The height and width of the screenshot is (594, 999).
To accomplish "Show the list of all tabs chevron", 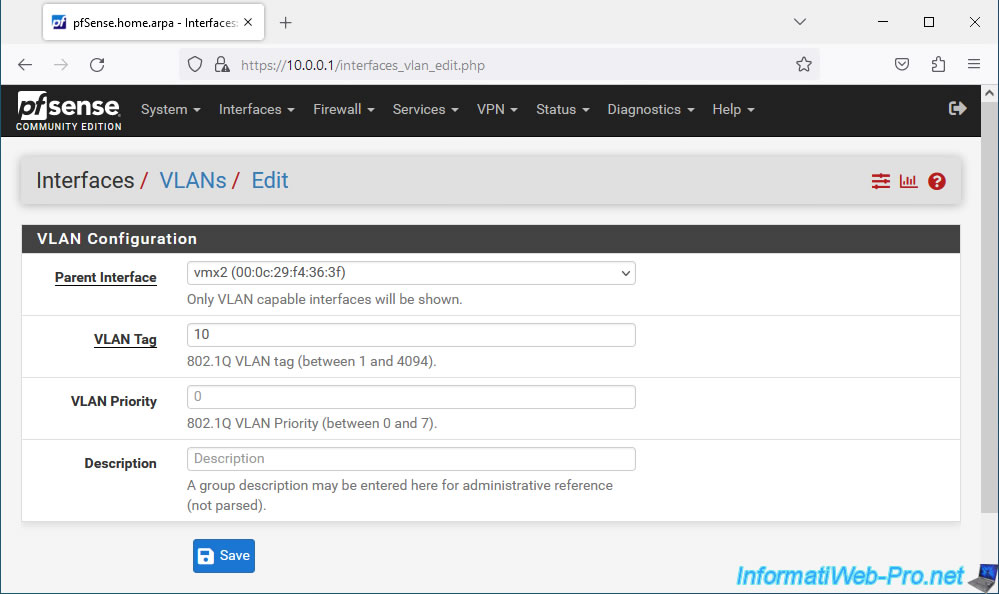I will click(x=800, y=22).
